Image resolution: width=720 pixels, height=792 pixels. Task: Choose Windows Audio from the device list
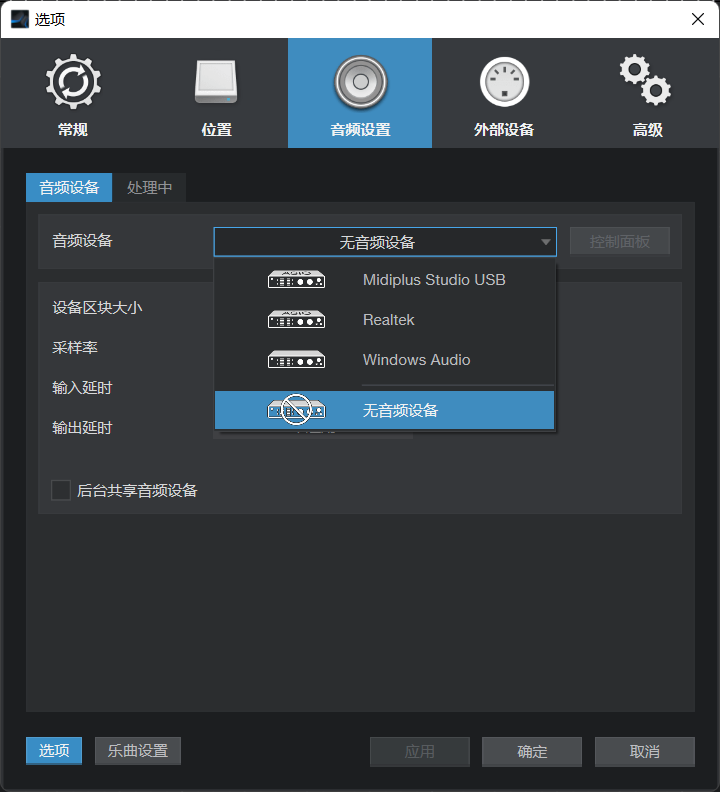coord(385,359)
